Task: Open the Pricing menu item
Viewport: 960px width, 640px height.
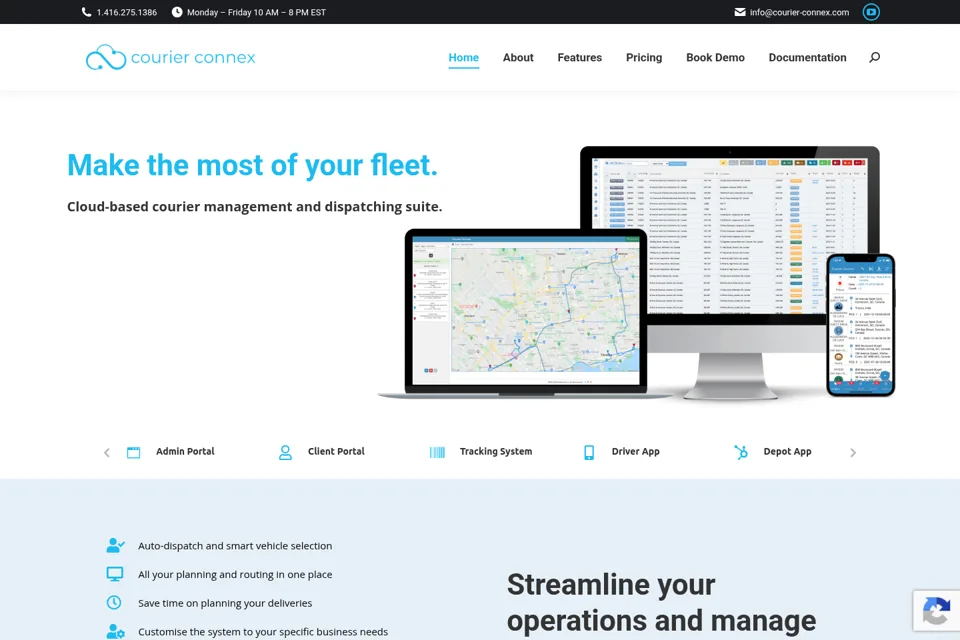Action: click(x=643, y=58)
